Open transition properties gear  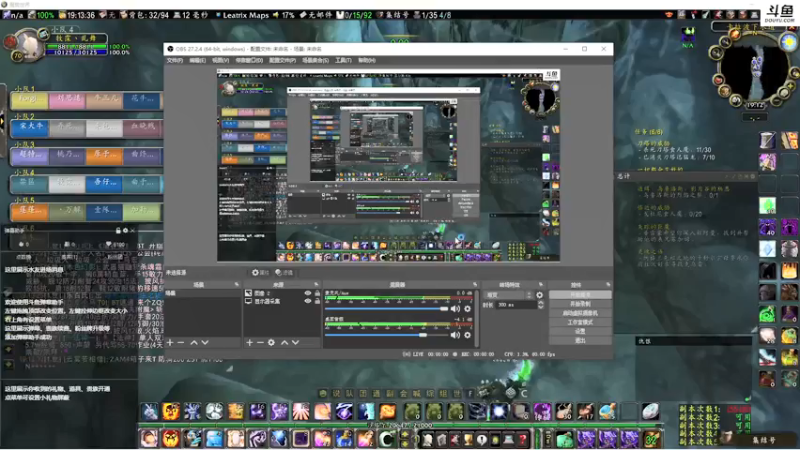(540, 295)
